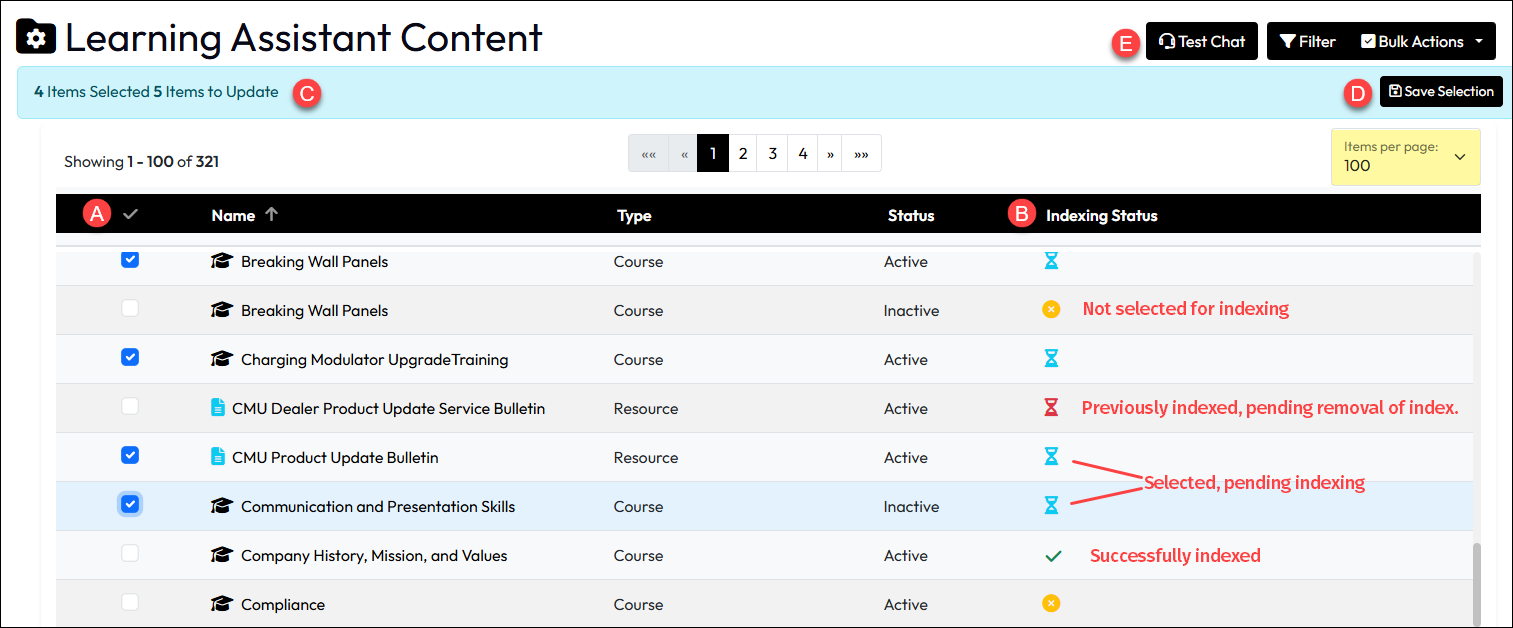Click the green checkmark successfully indexed icon
This screenshot has height=628, width=1513.
click(1051, 556)
